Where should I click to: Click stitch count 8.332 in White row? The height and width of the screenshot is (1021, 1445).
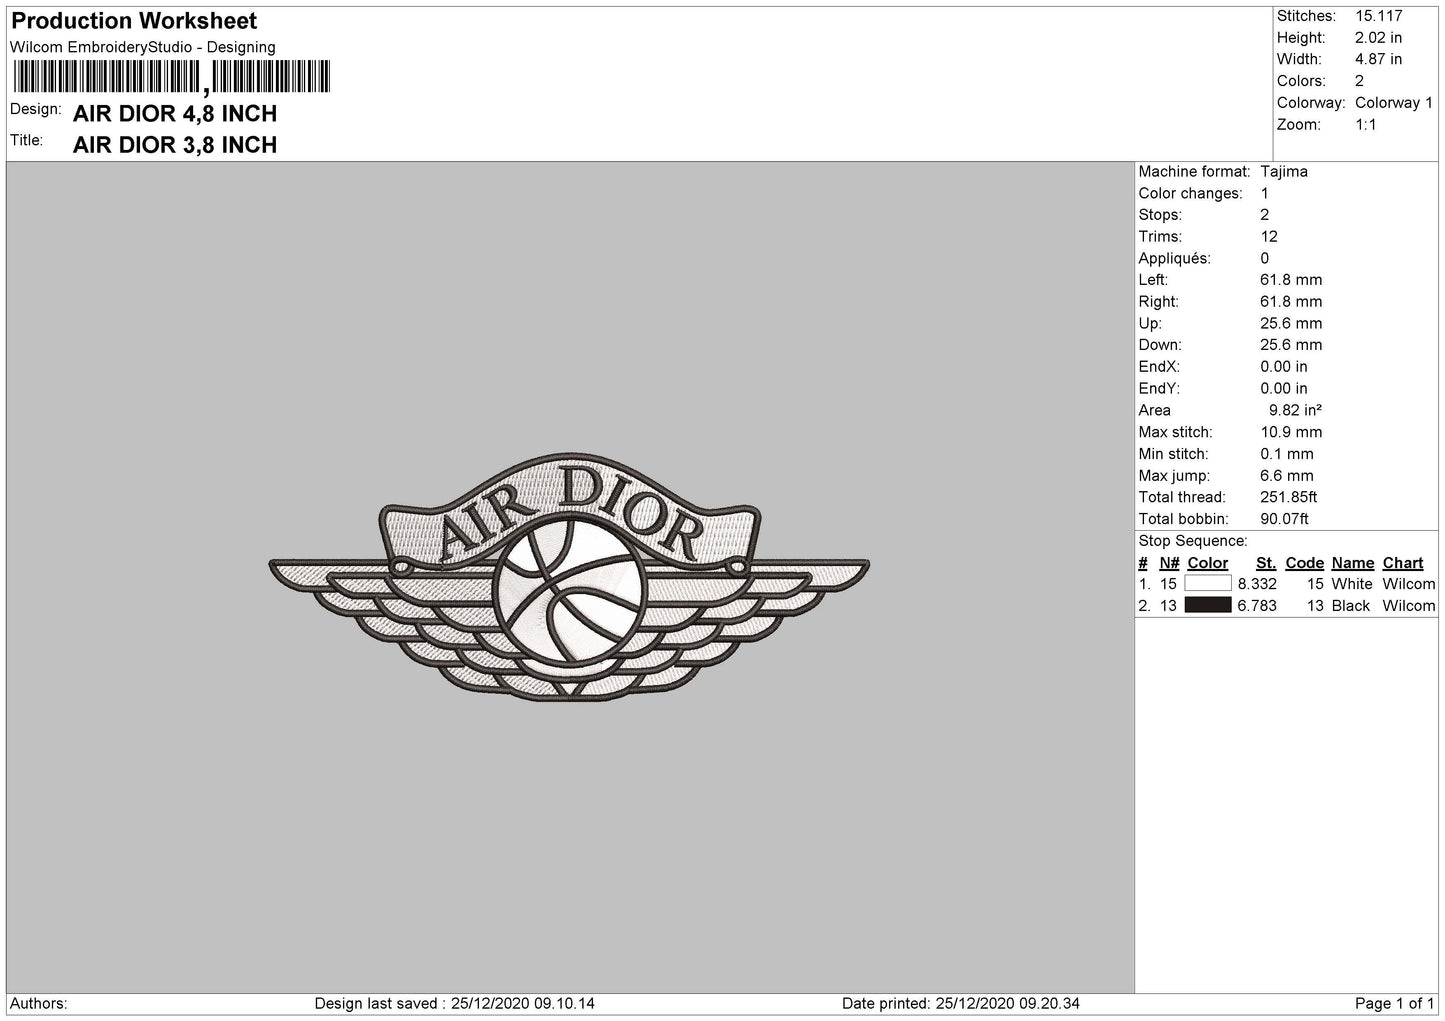[x=1257, y=585]
